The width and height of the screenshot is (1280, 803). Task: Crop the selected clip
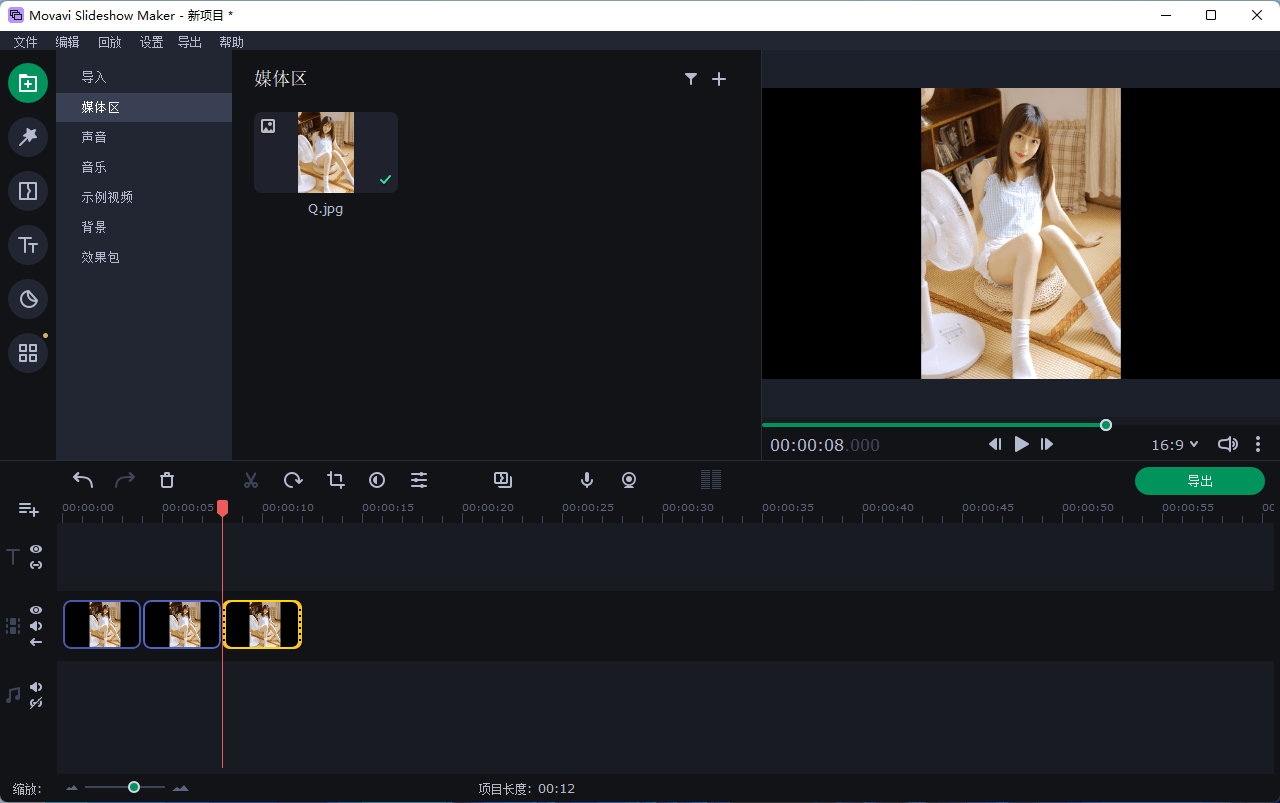(x=335, y=480)
